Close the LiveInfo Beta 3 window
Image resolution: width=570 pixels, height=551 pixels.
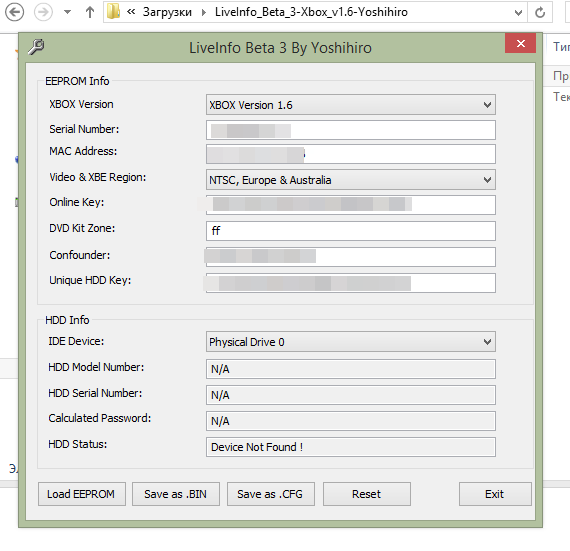coord(520,43)
